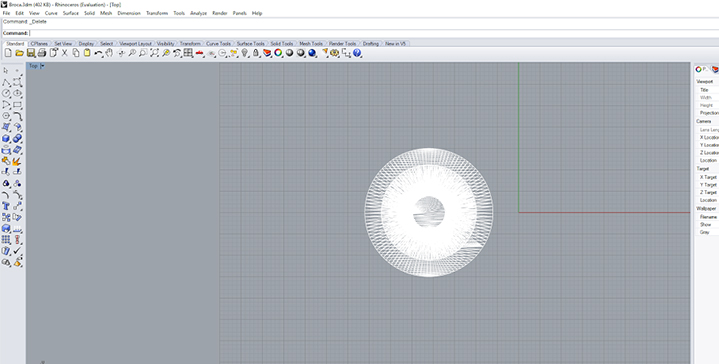Open the Curve menu

click(x=51, y=13)
